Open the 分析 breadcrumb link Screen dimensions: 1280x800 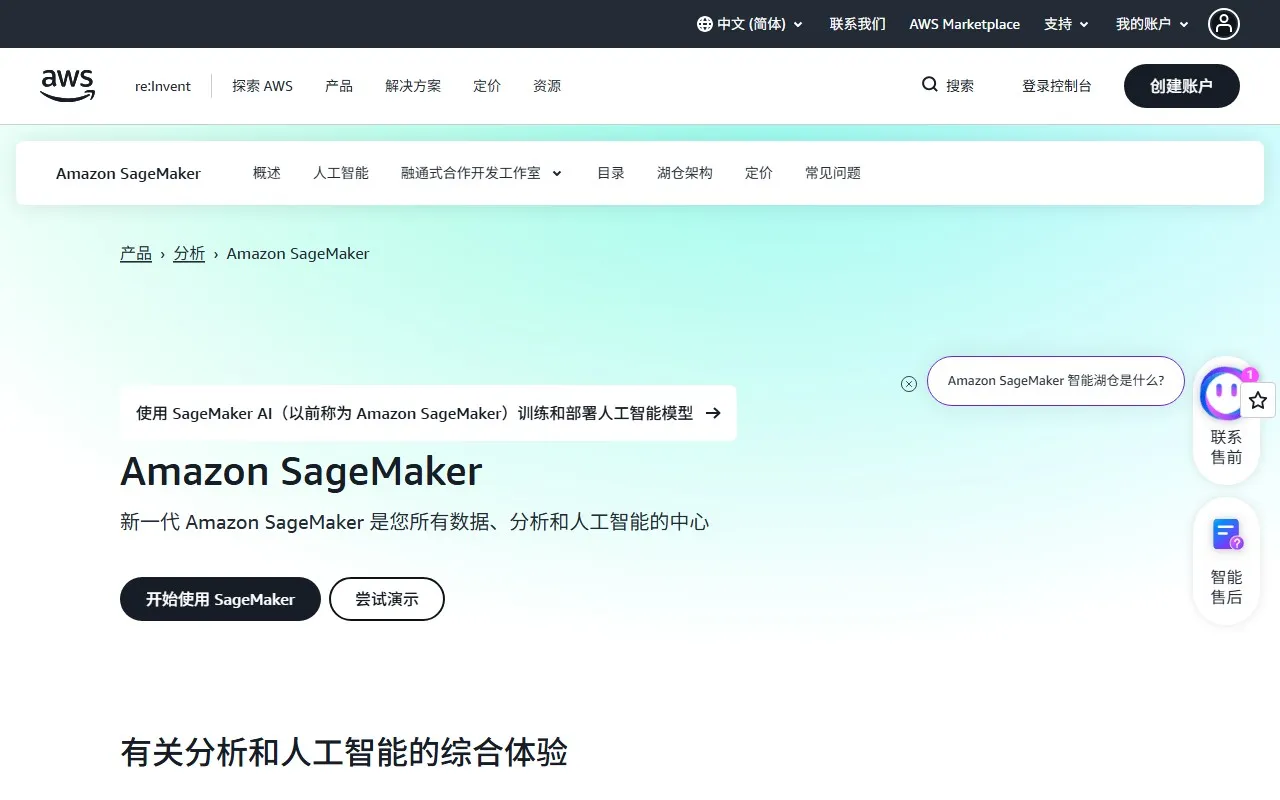(x=189, y=253)
